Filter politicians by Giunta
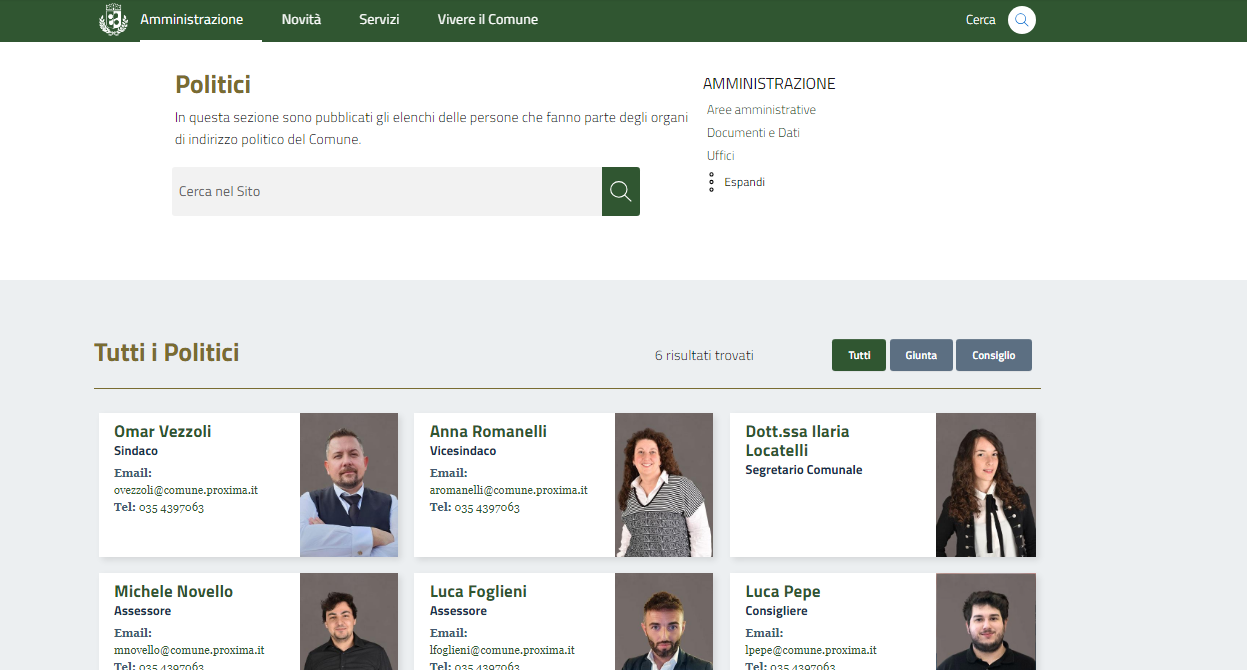 click(x=921, y=355)
